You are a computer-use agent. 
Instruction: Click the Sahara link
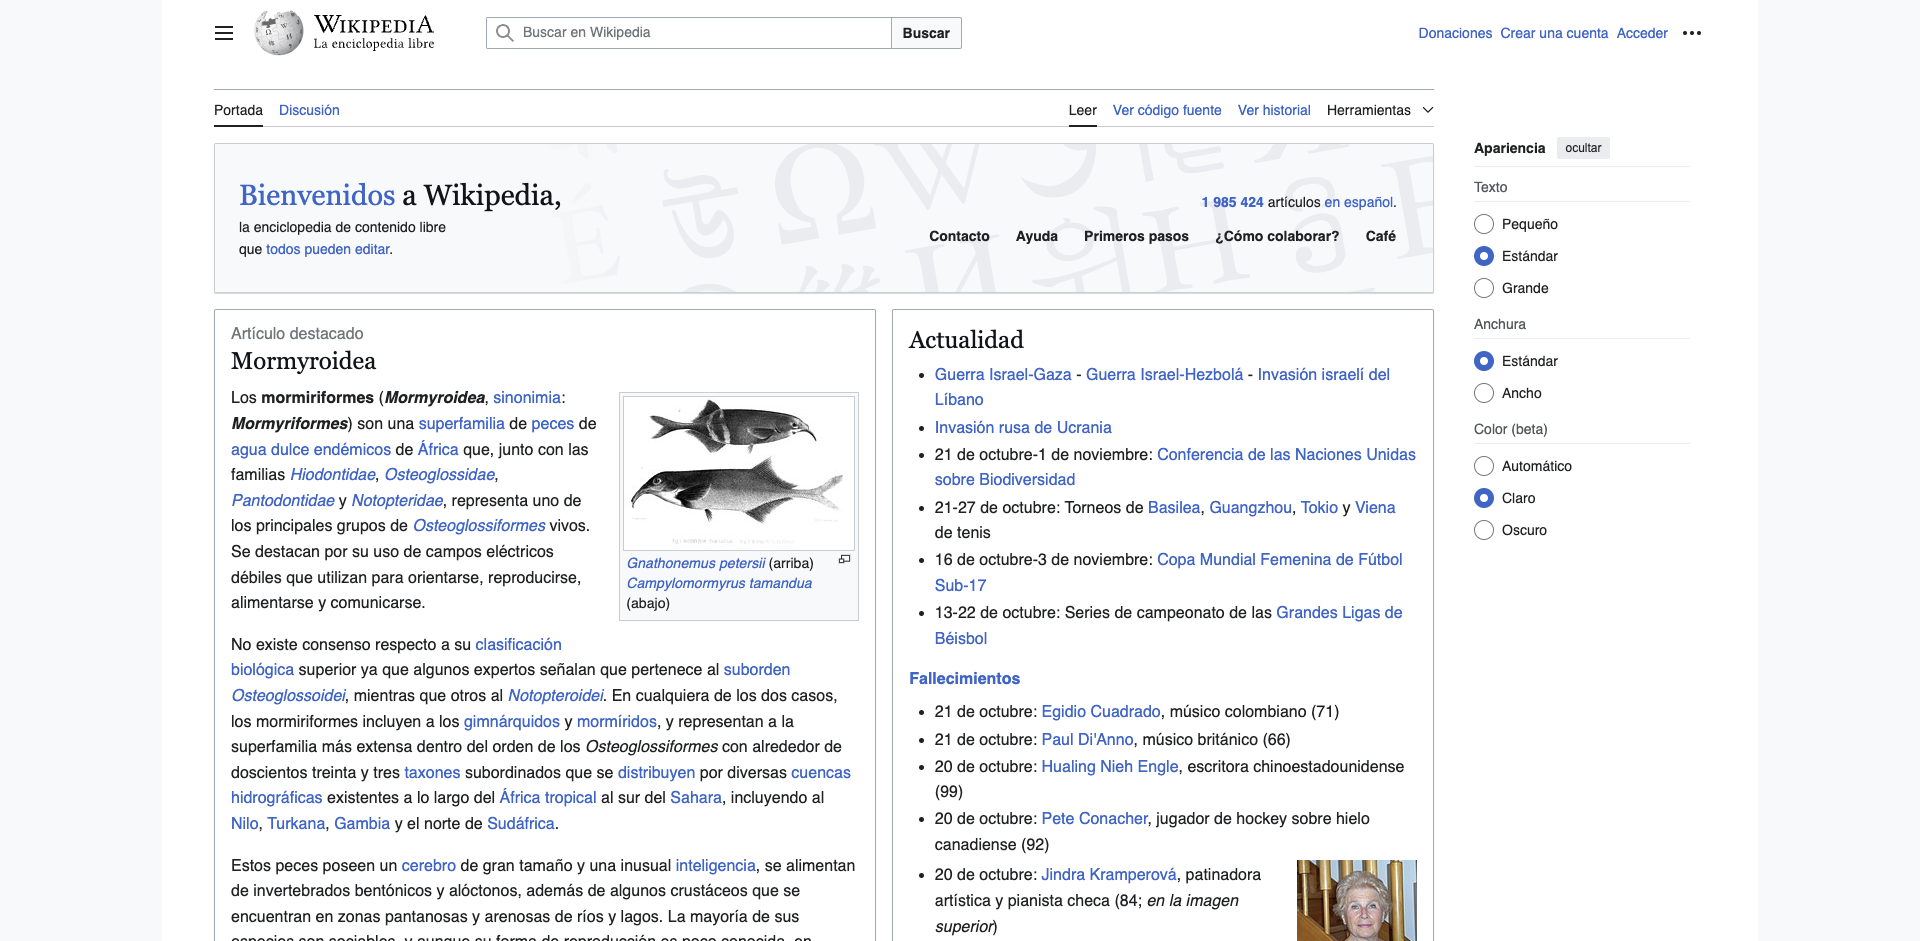pos(696,797)
